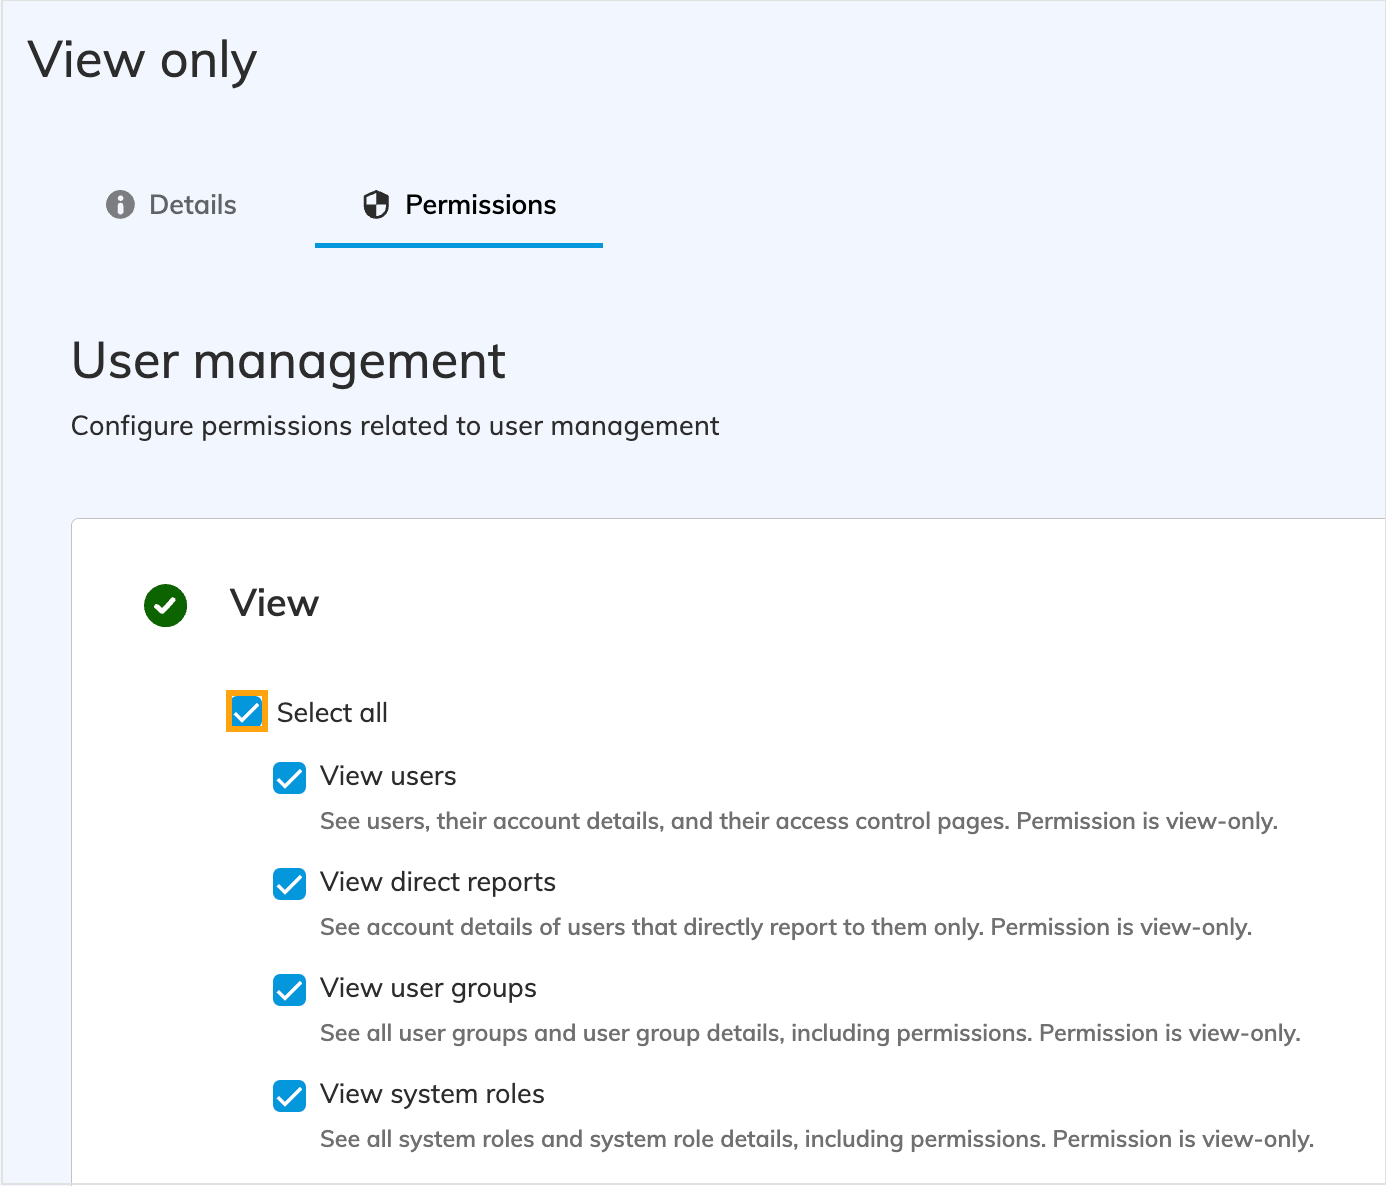Click the View only page title

(x=143, y=60)
